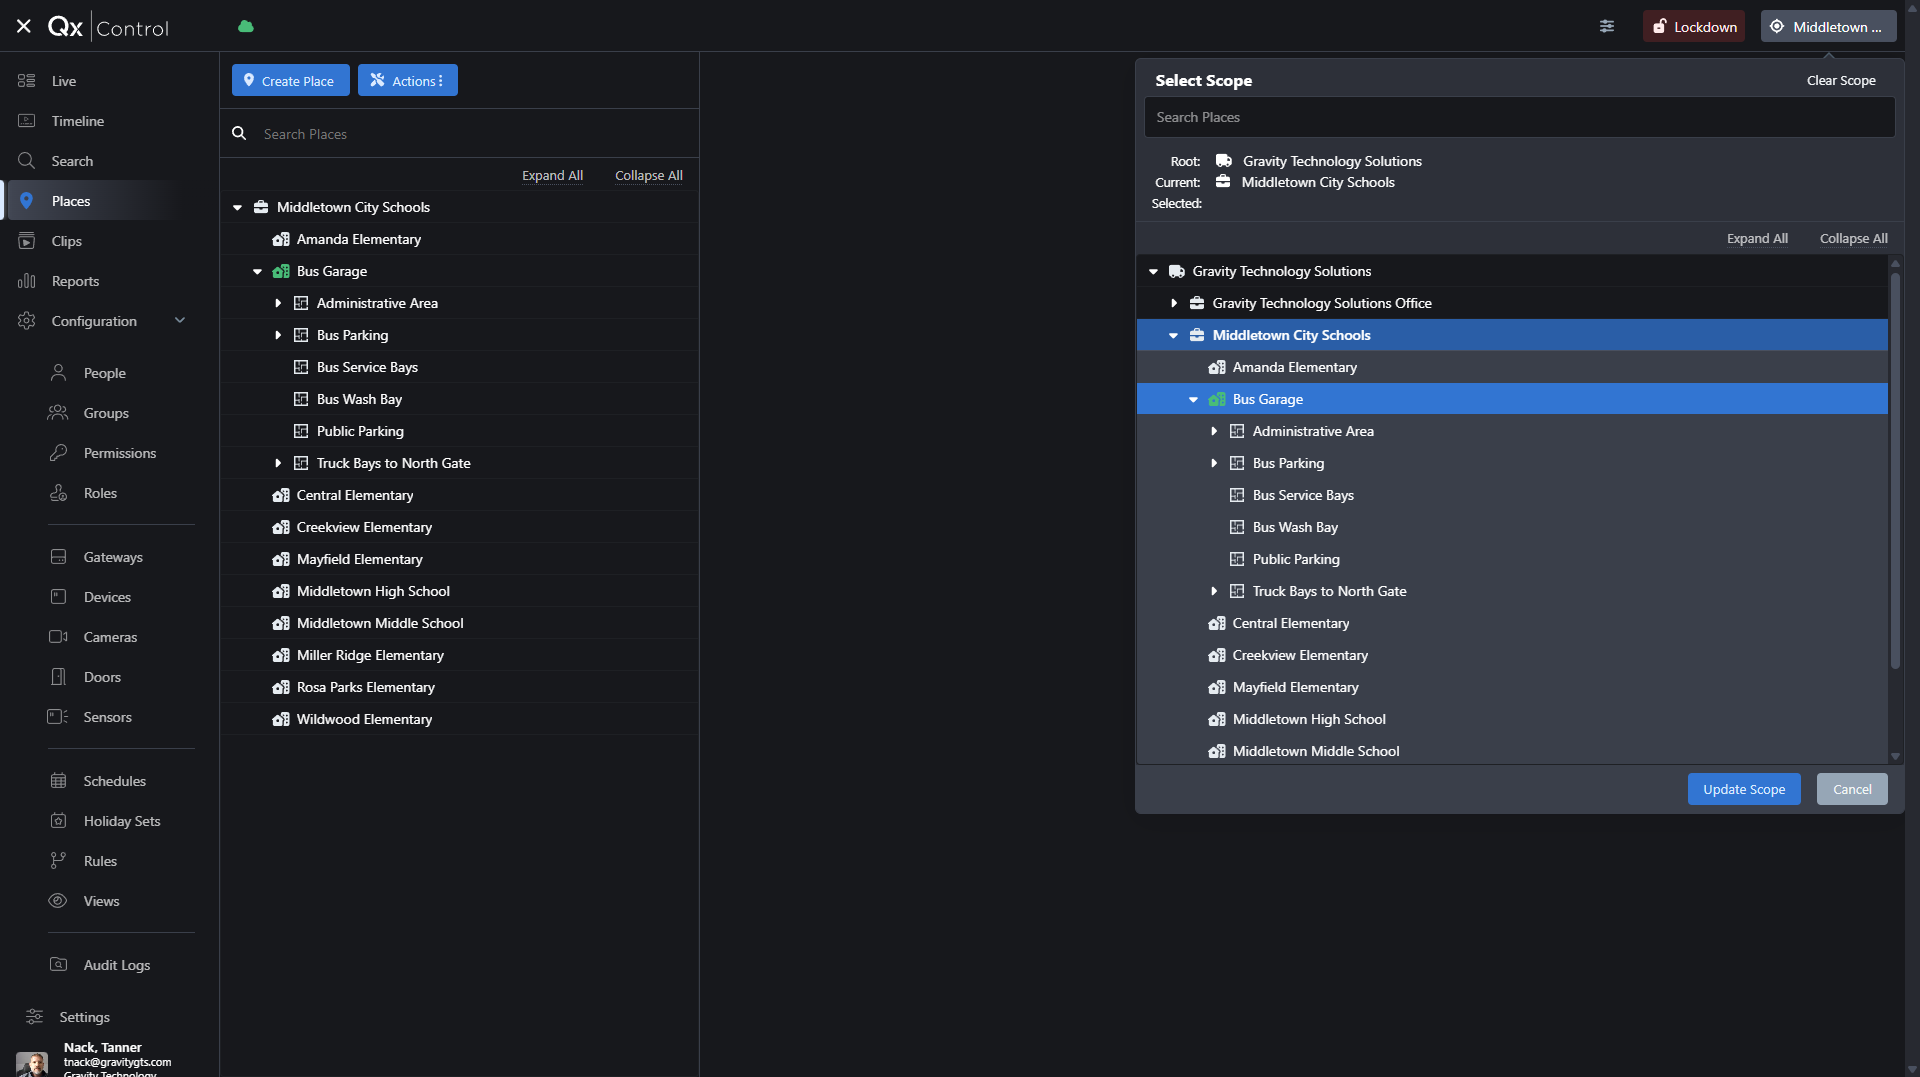The height and width of the screenshot is (1077, 1920).
Task: Open the Clips section
Action: [67, 241]
